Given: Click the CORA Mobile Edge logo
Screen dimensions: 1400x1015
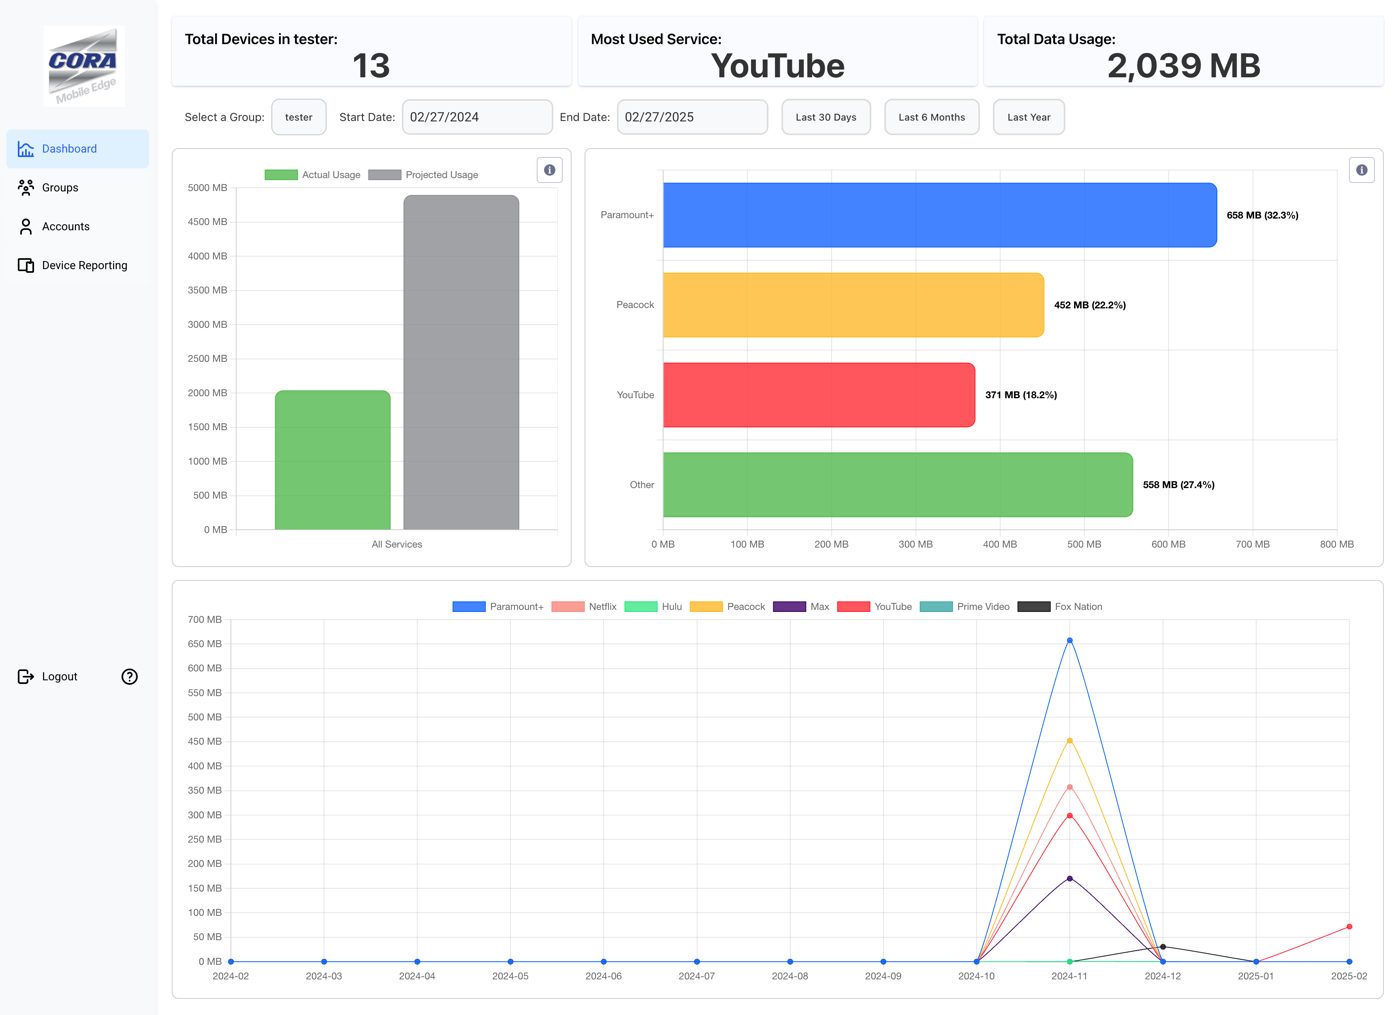Looking at the screenshot, I should 84,66.
